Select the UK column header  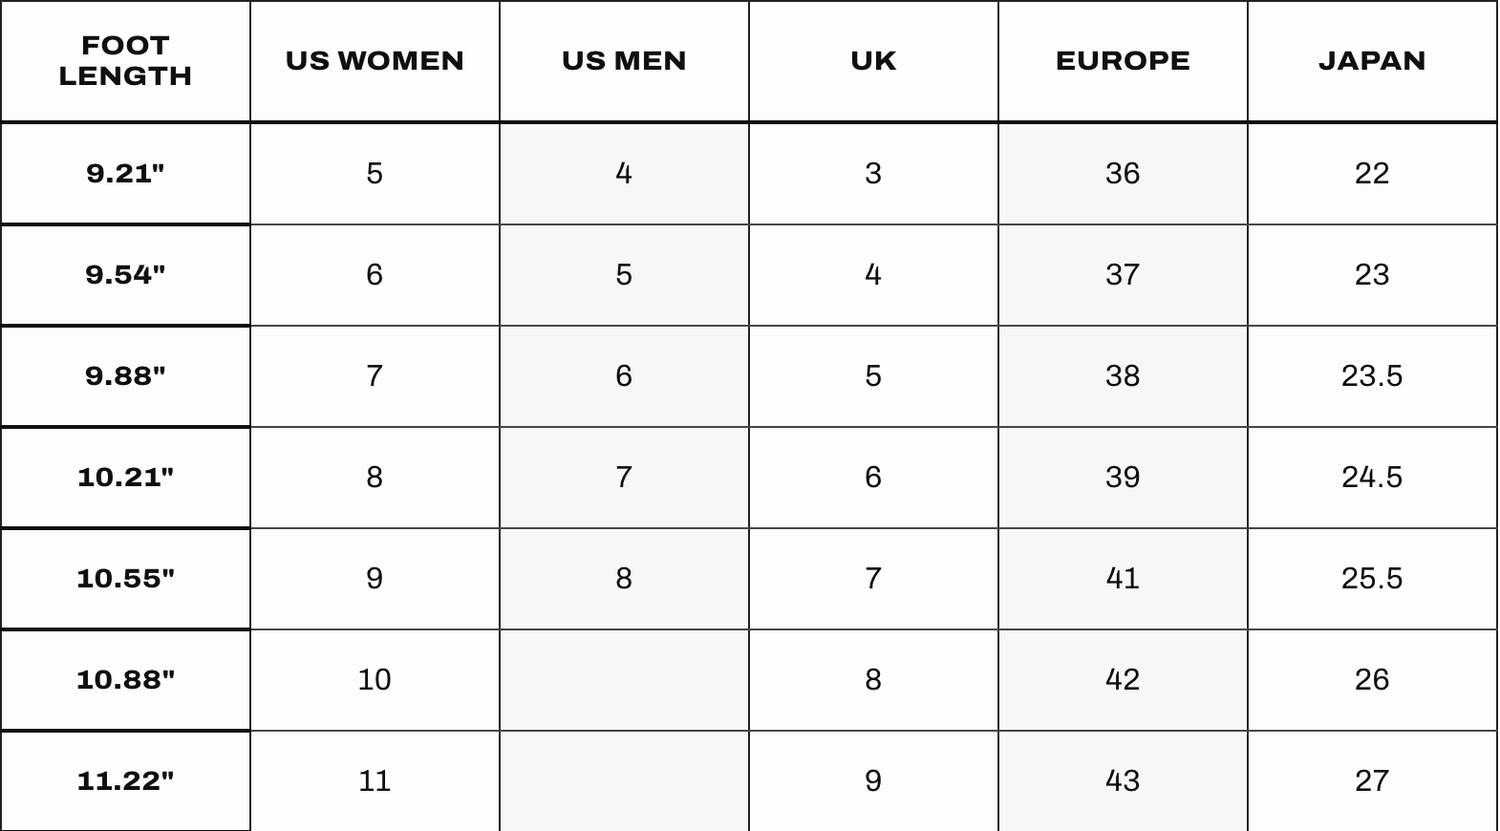tap(873, 61)
